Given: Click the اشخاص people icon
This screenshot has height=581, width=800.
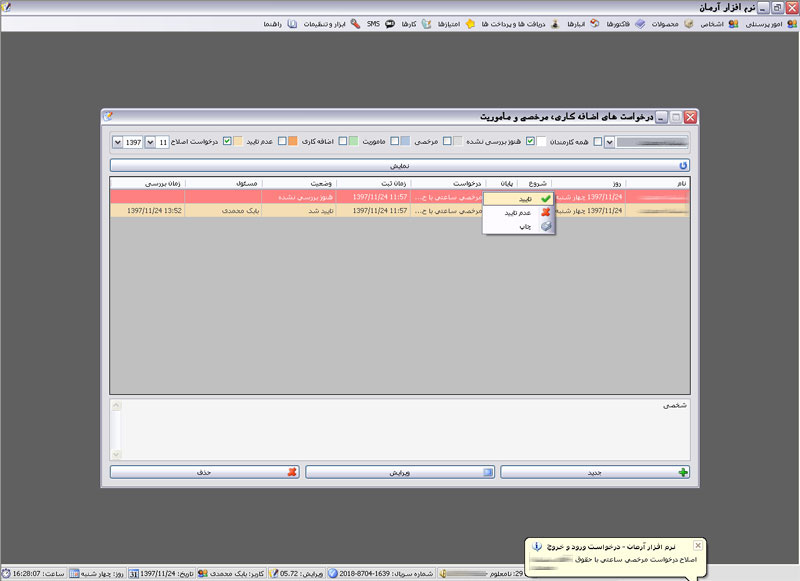Looking at the screenshot, I should pyautogui.click(x=733, y=24).
